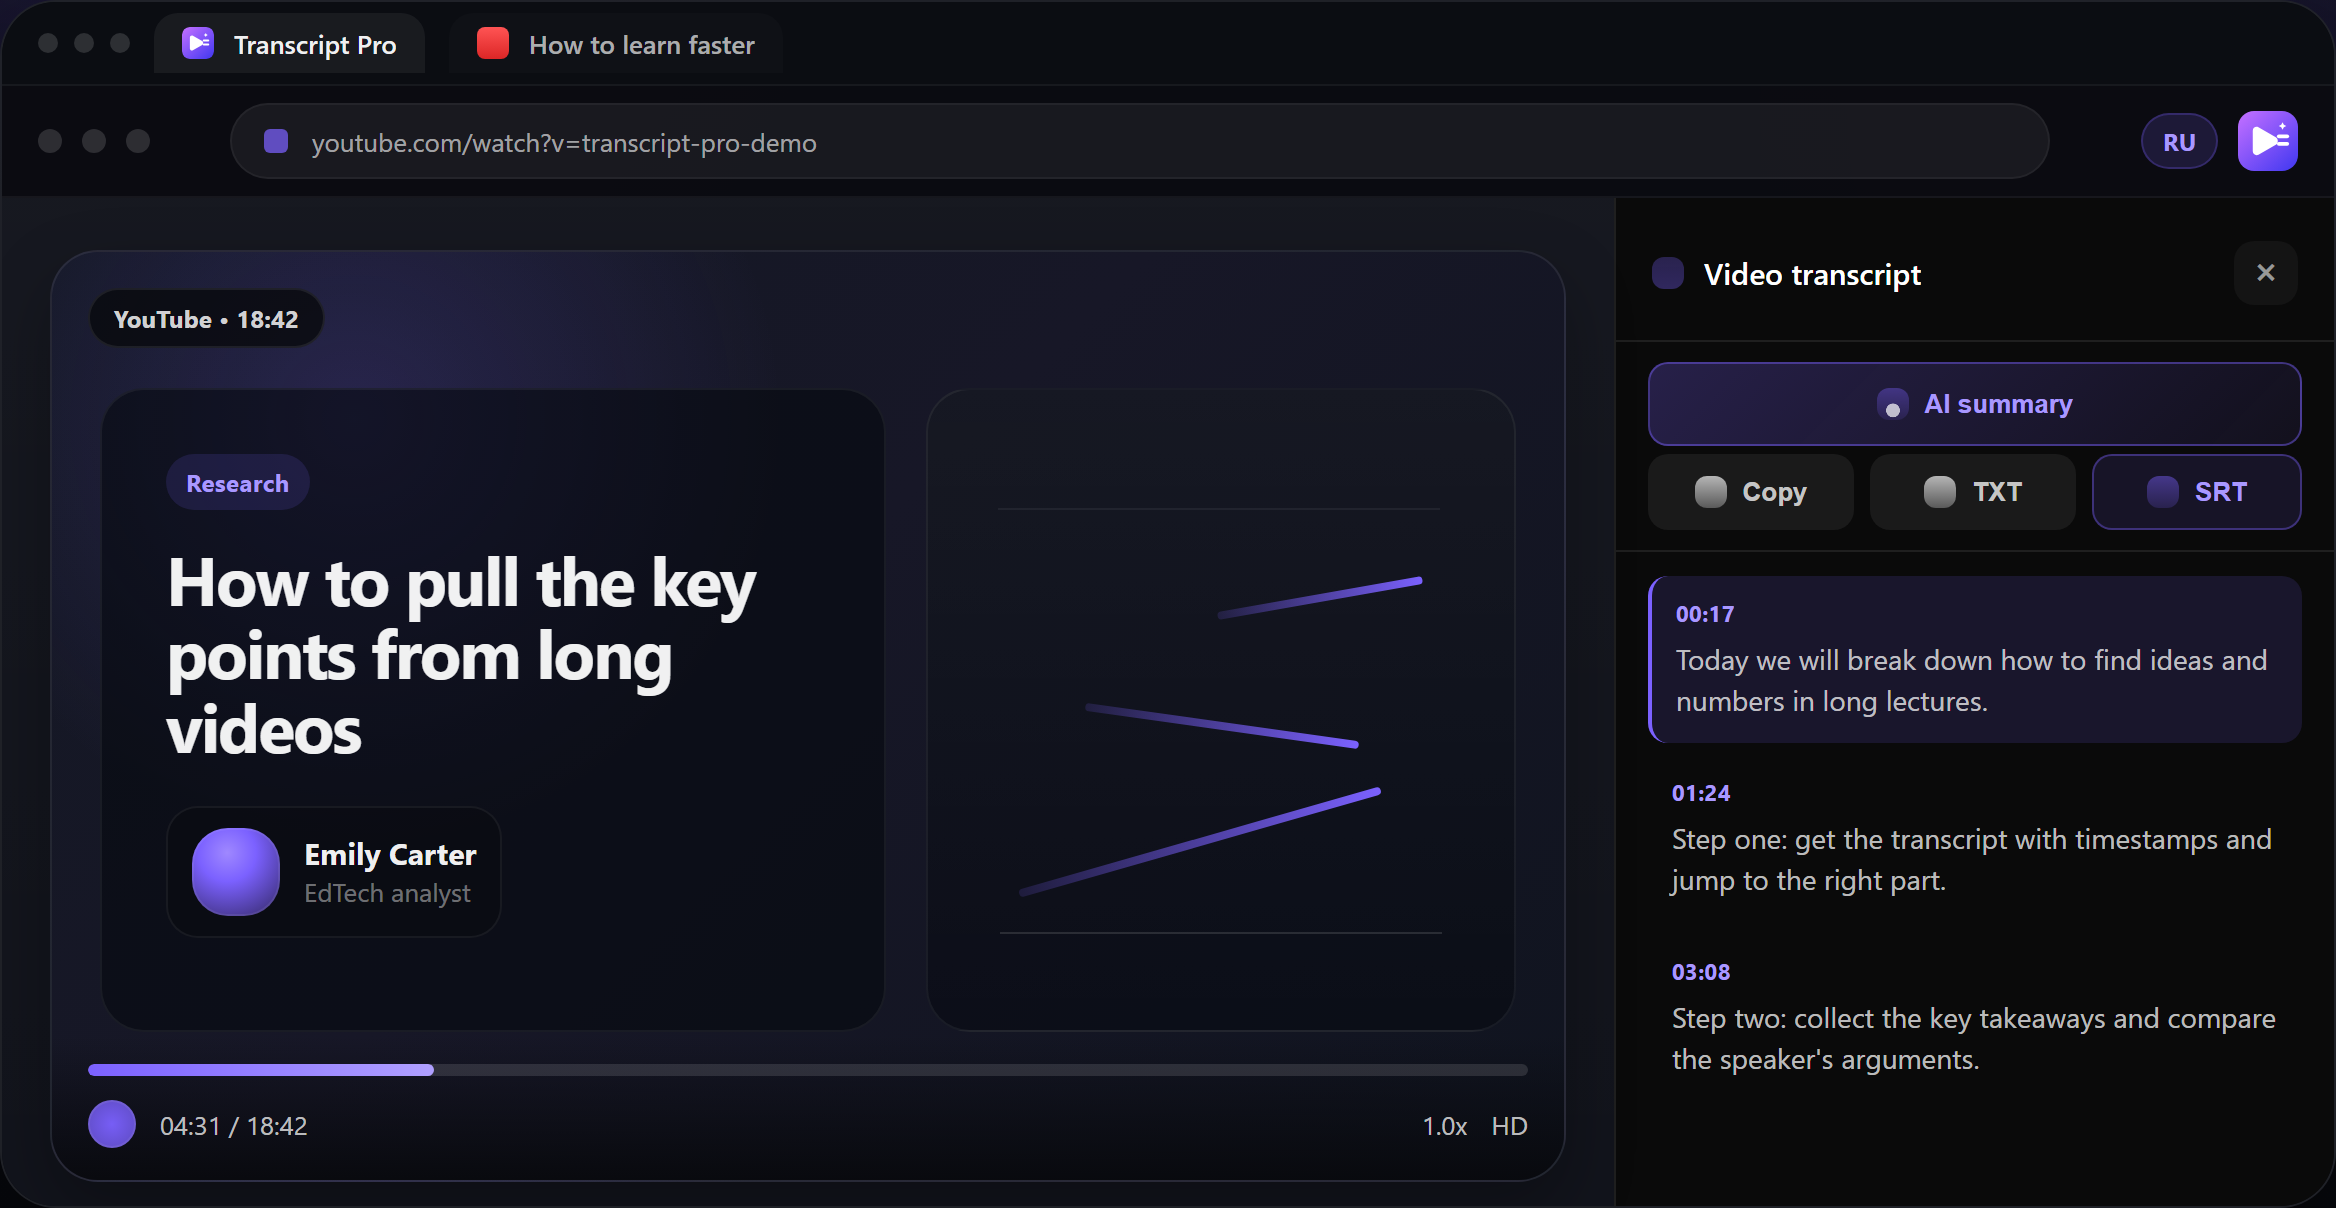Enable SRT export format
The height and width of the screenshot is (1208, 2336).
tap(2197, 491)
